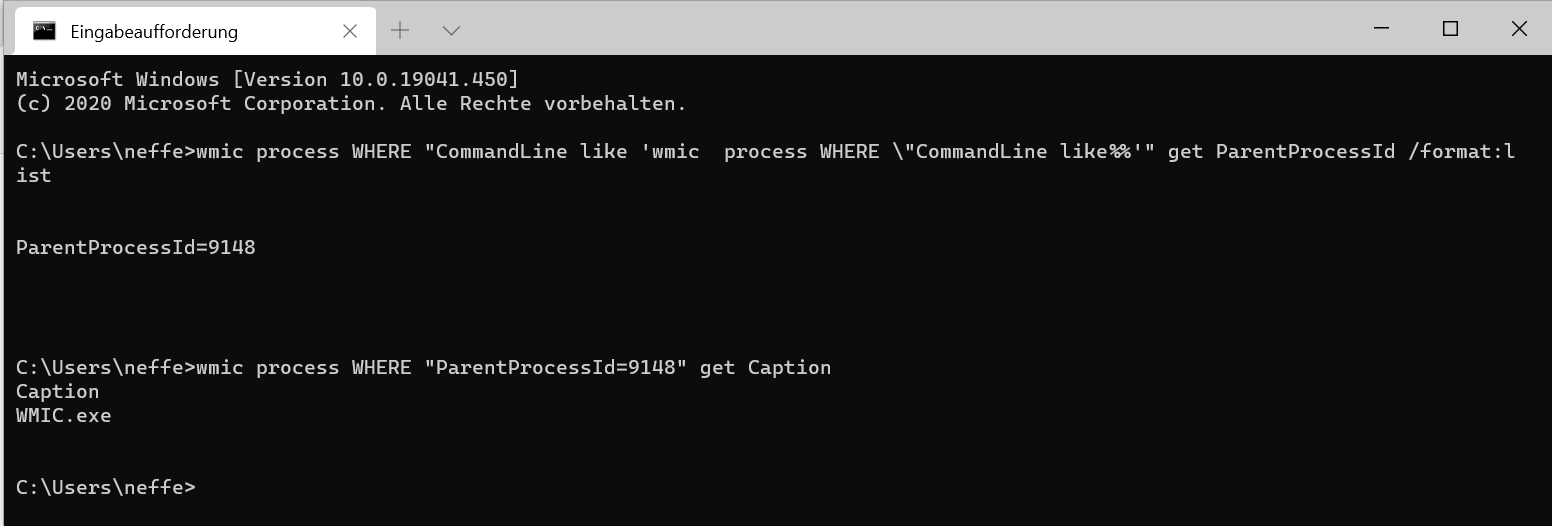Maximize the terminal window
Viewport: 1552px width, 526px height.
pos(1450,29)
